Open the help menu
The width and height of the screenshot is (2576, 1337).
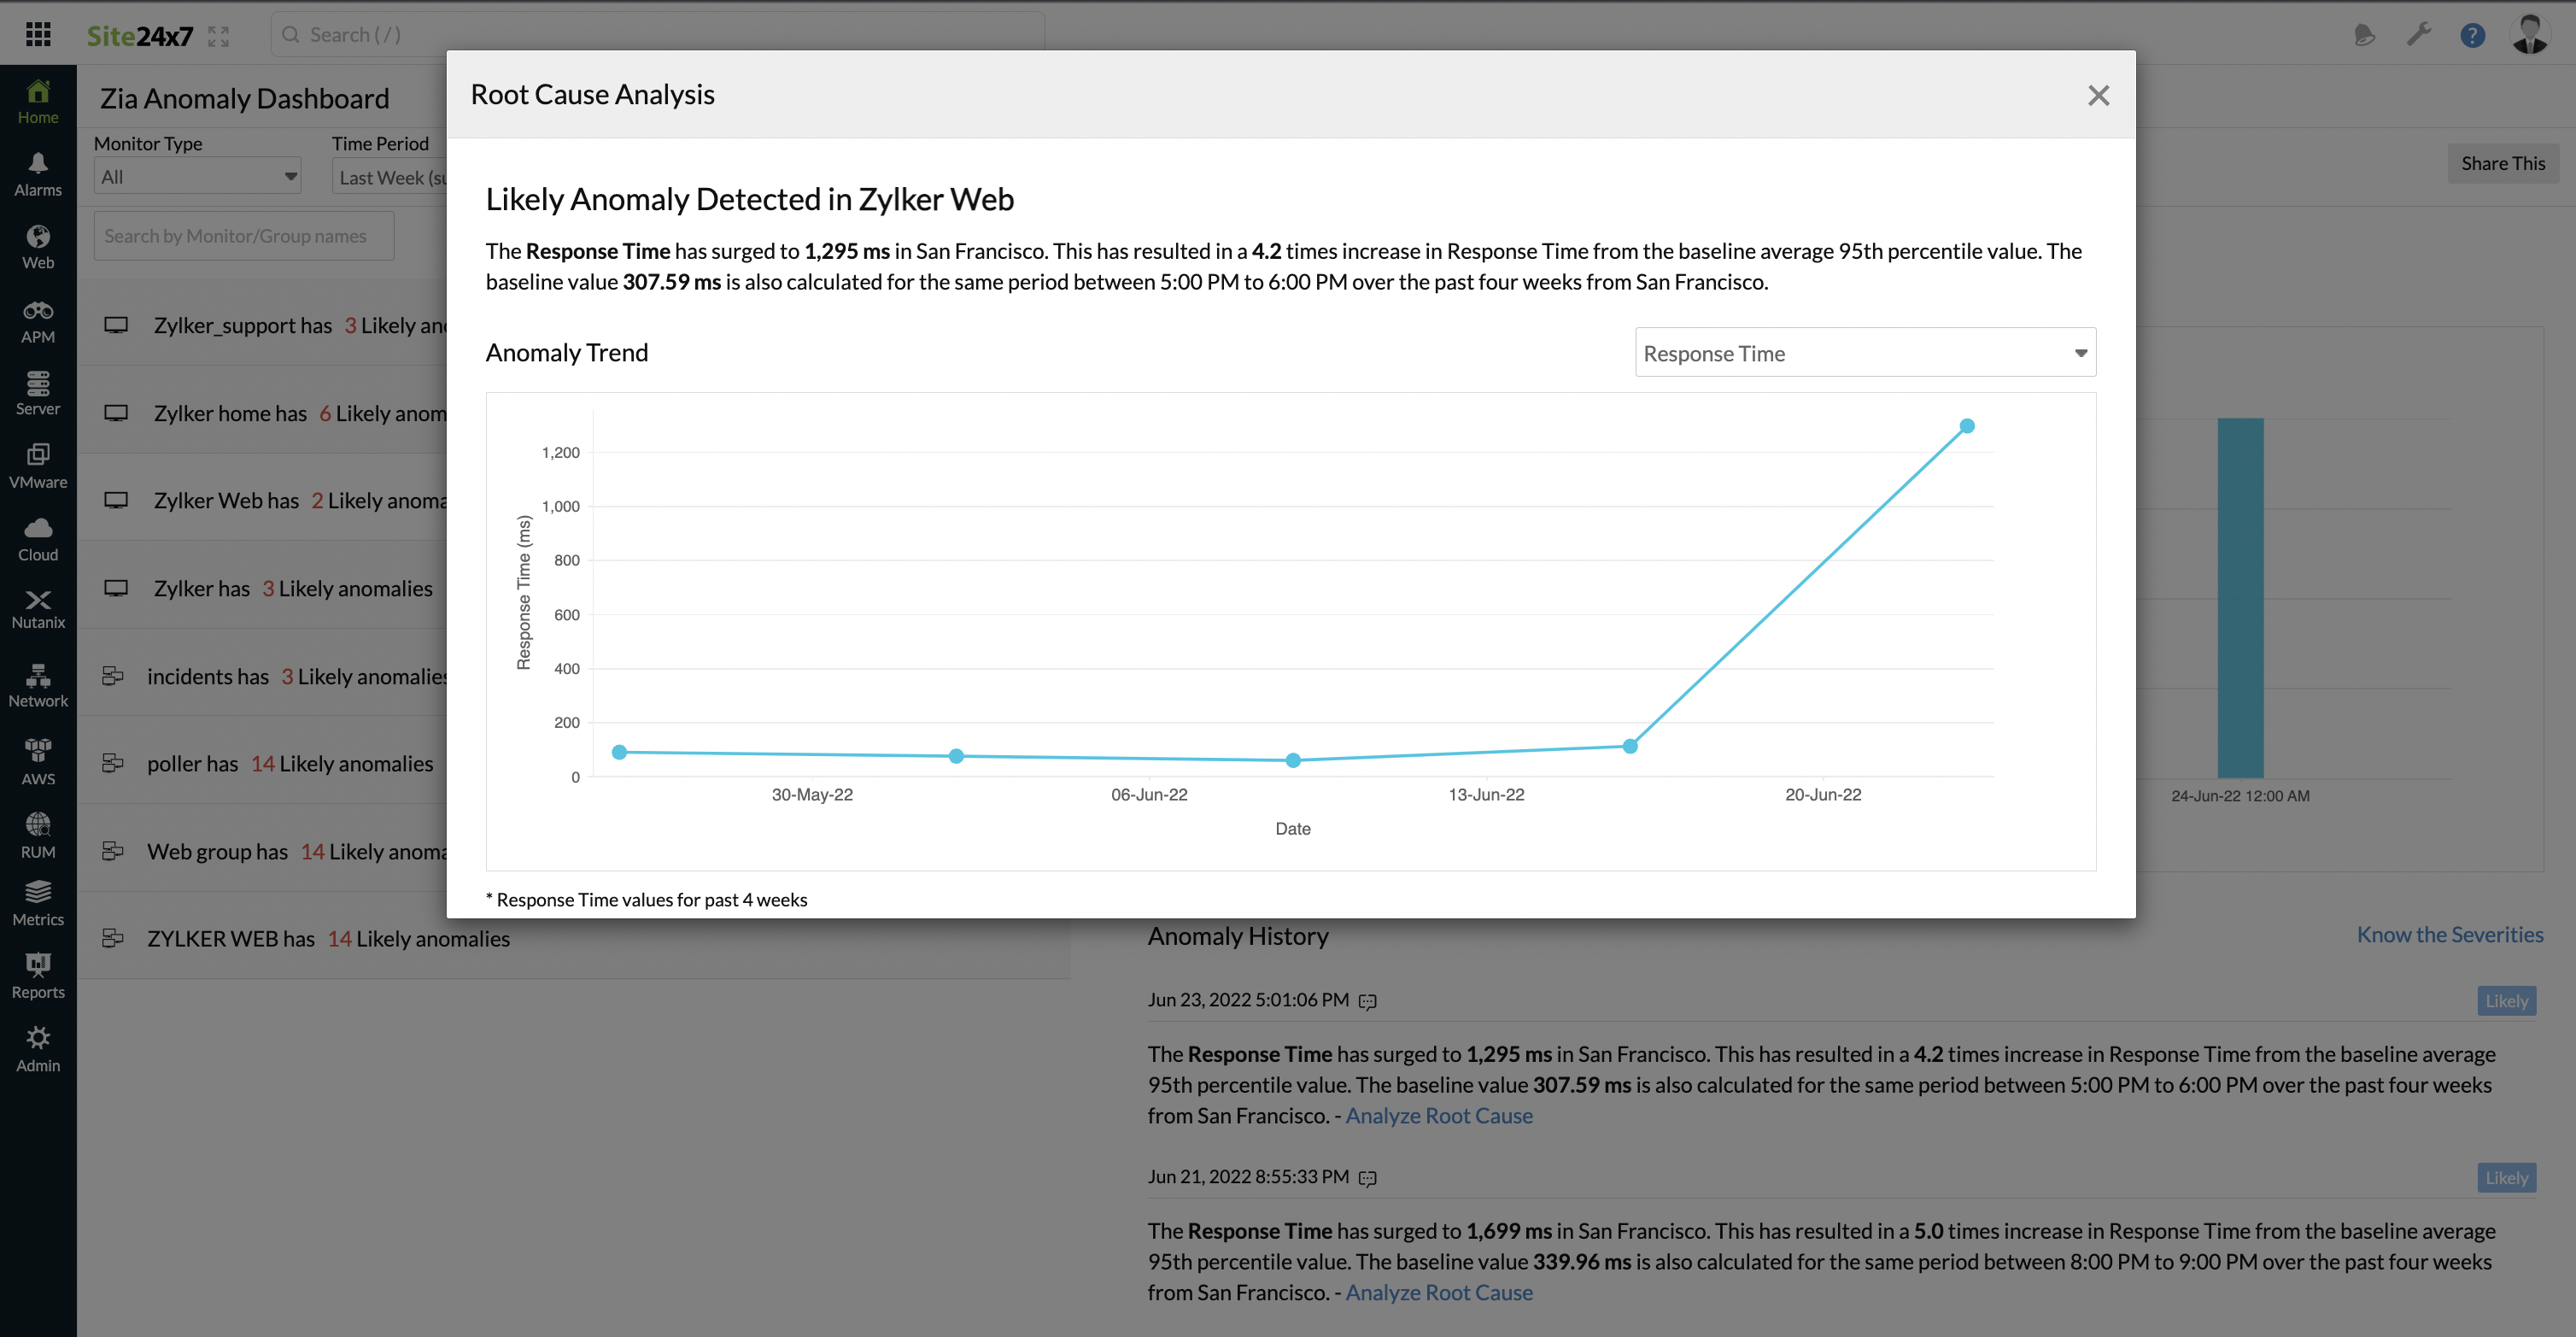pyautogui.click(x=2473, y=35)
